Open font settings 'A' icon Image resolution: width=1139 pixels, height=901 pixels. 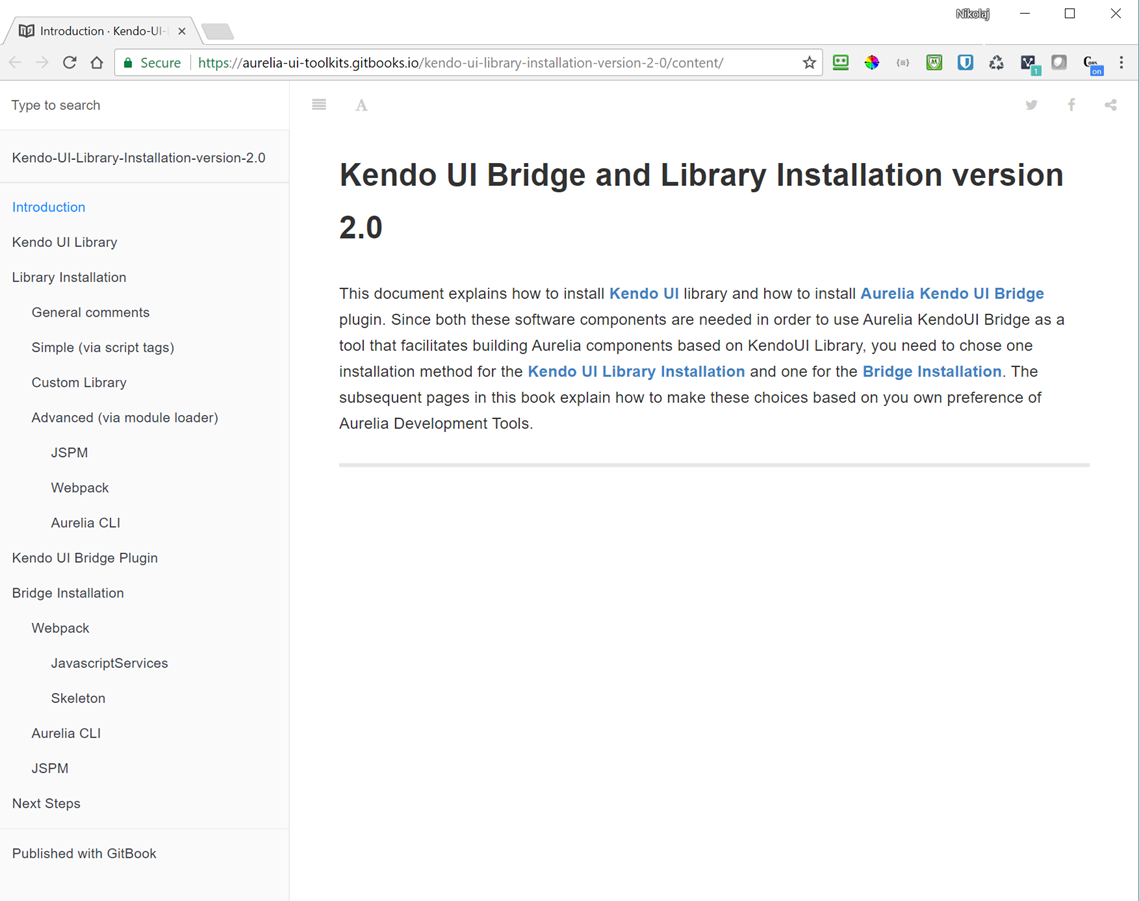(x=362, y=105)
